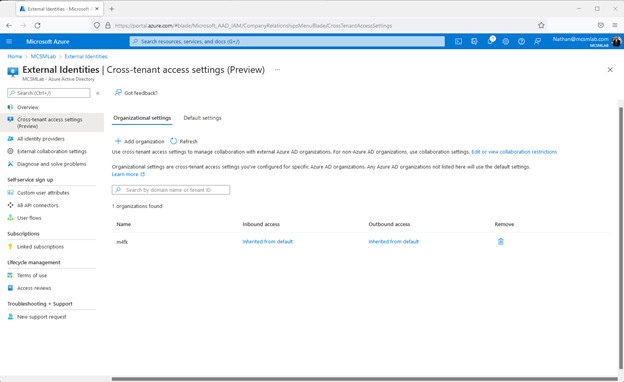Click the Refresh button in the command bar
This screenshot has width=624, height=382.
[184, 141]
